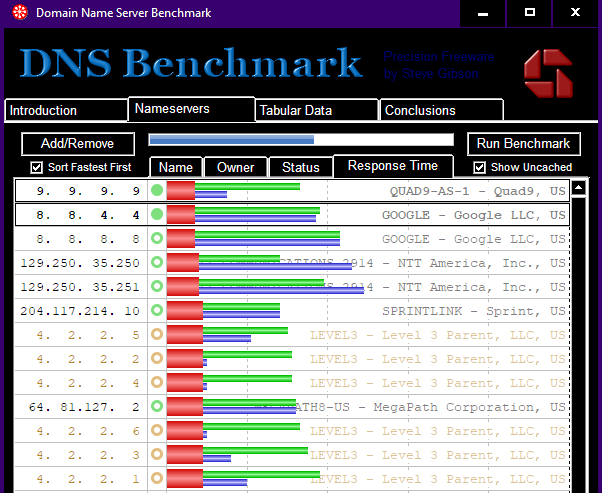Click the vertical scrollbar track
The height and width of the screenshot is (493, 602).
(x=578, y=345)
